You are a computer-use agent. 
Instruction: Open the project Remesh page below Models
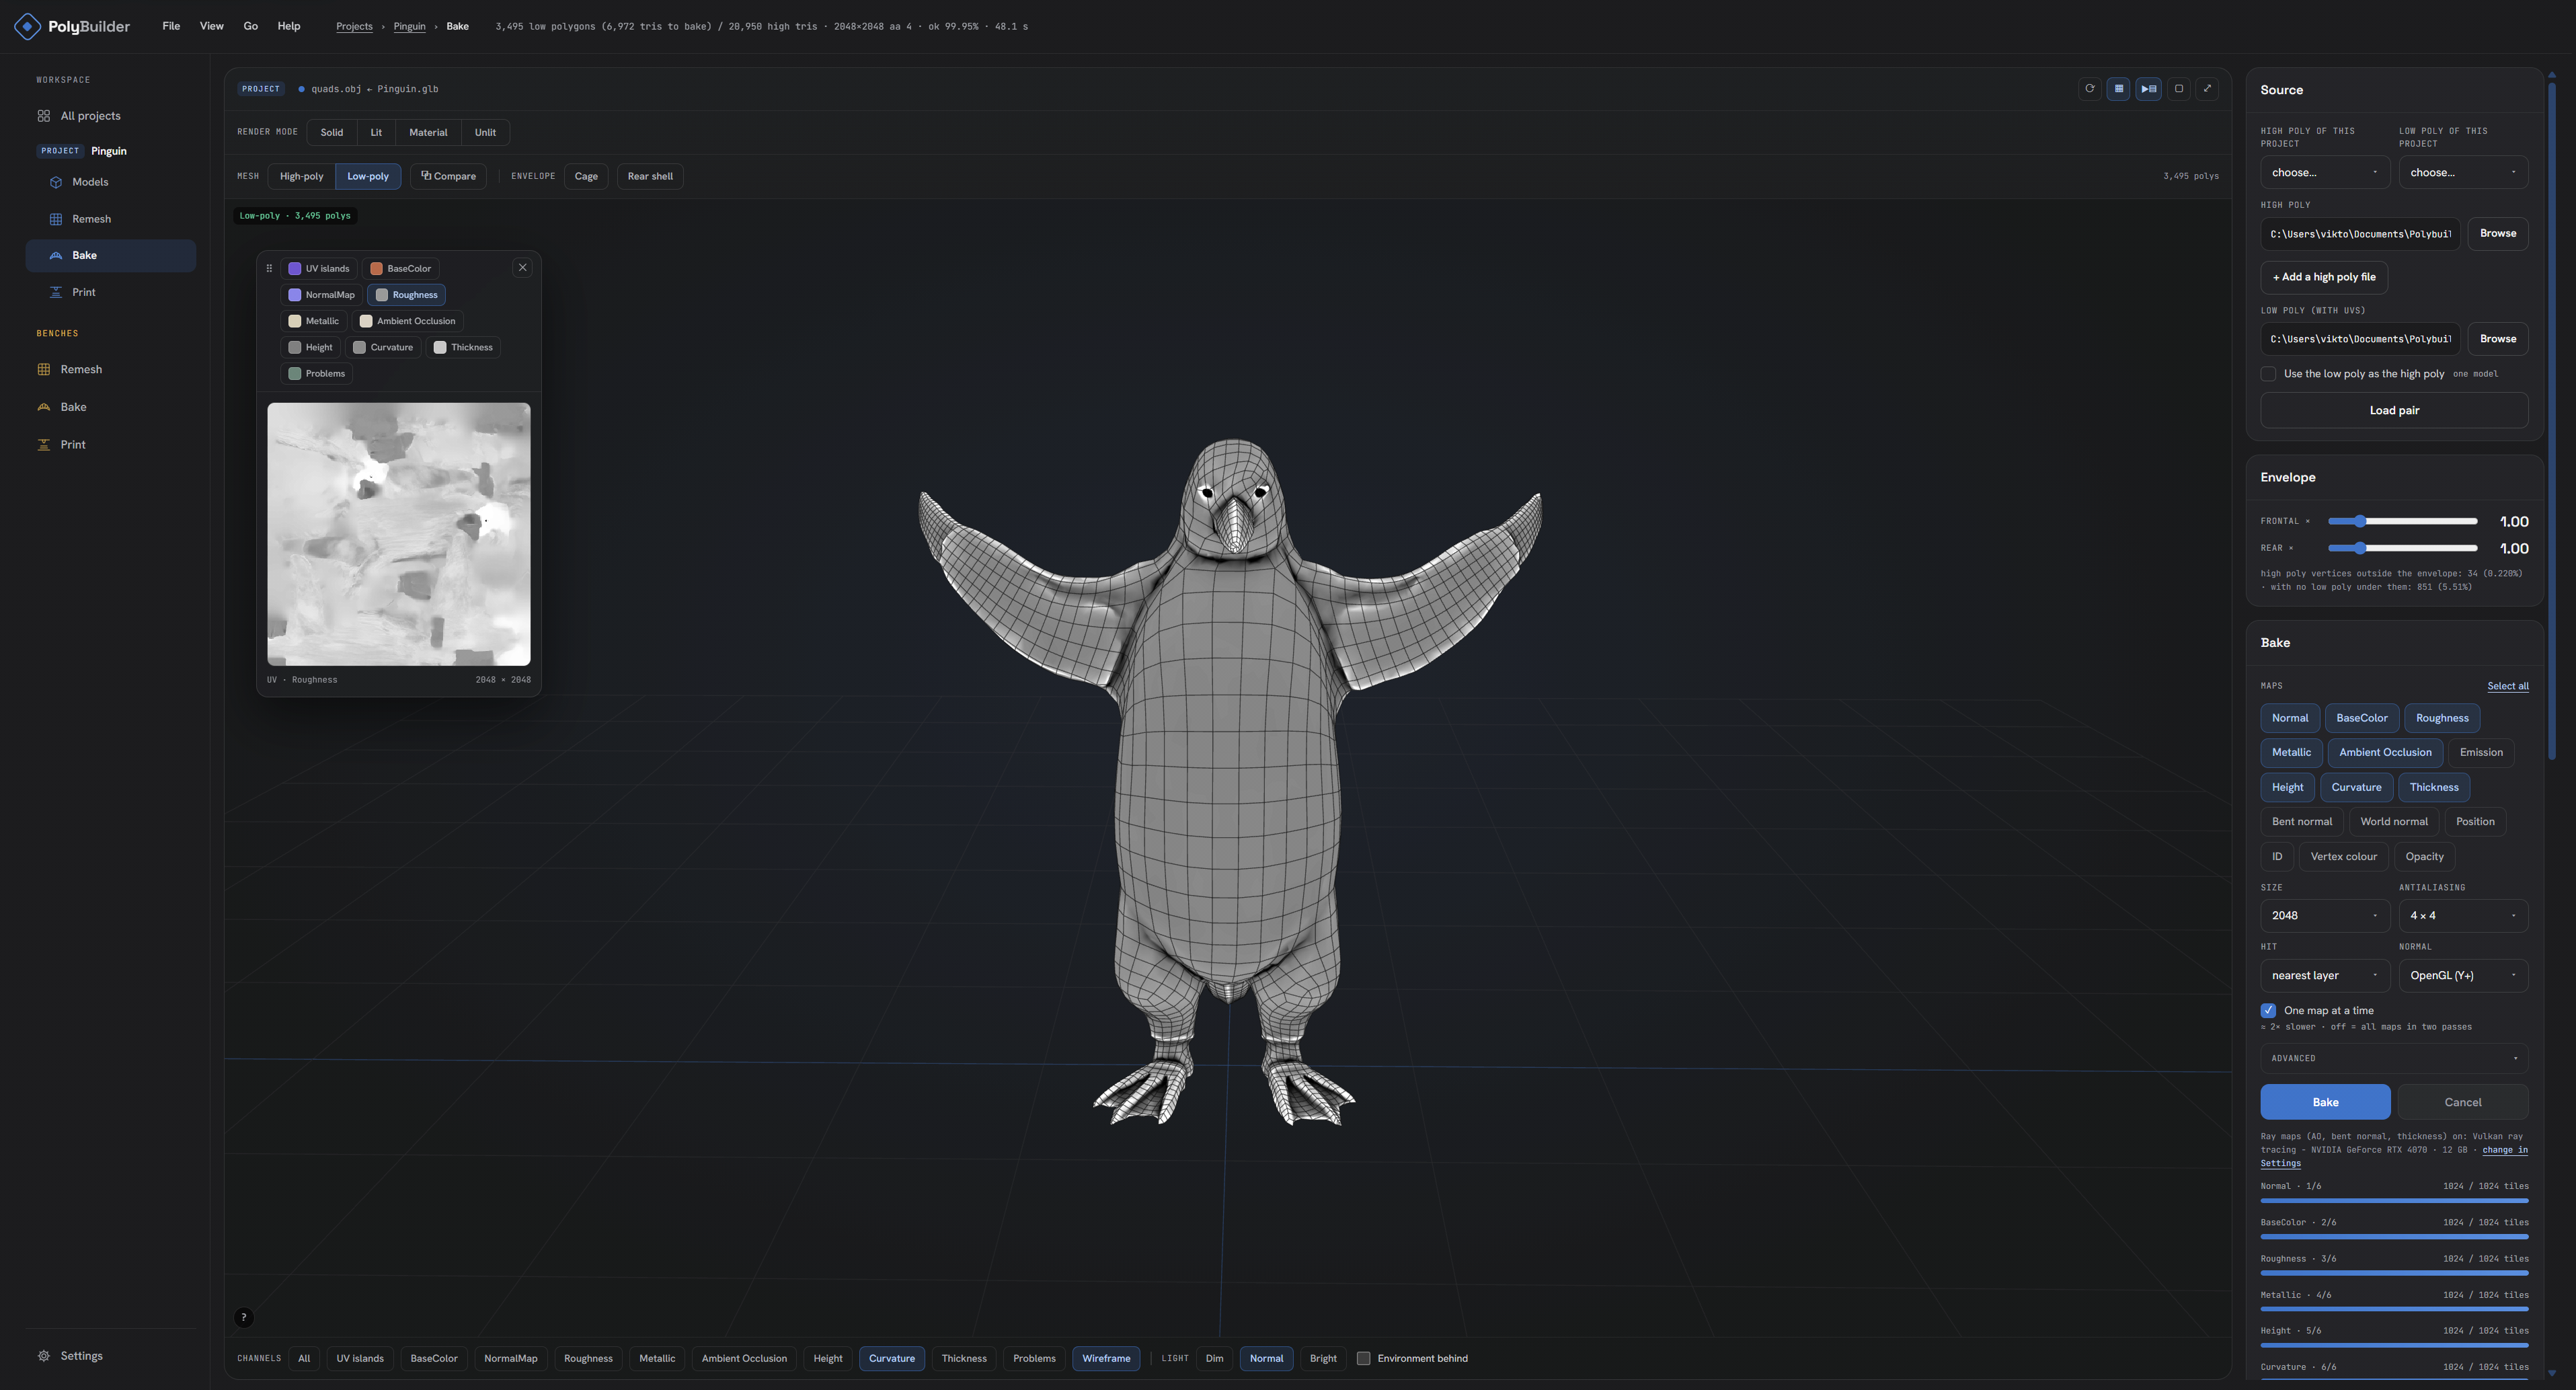110,219
